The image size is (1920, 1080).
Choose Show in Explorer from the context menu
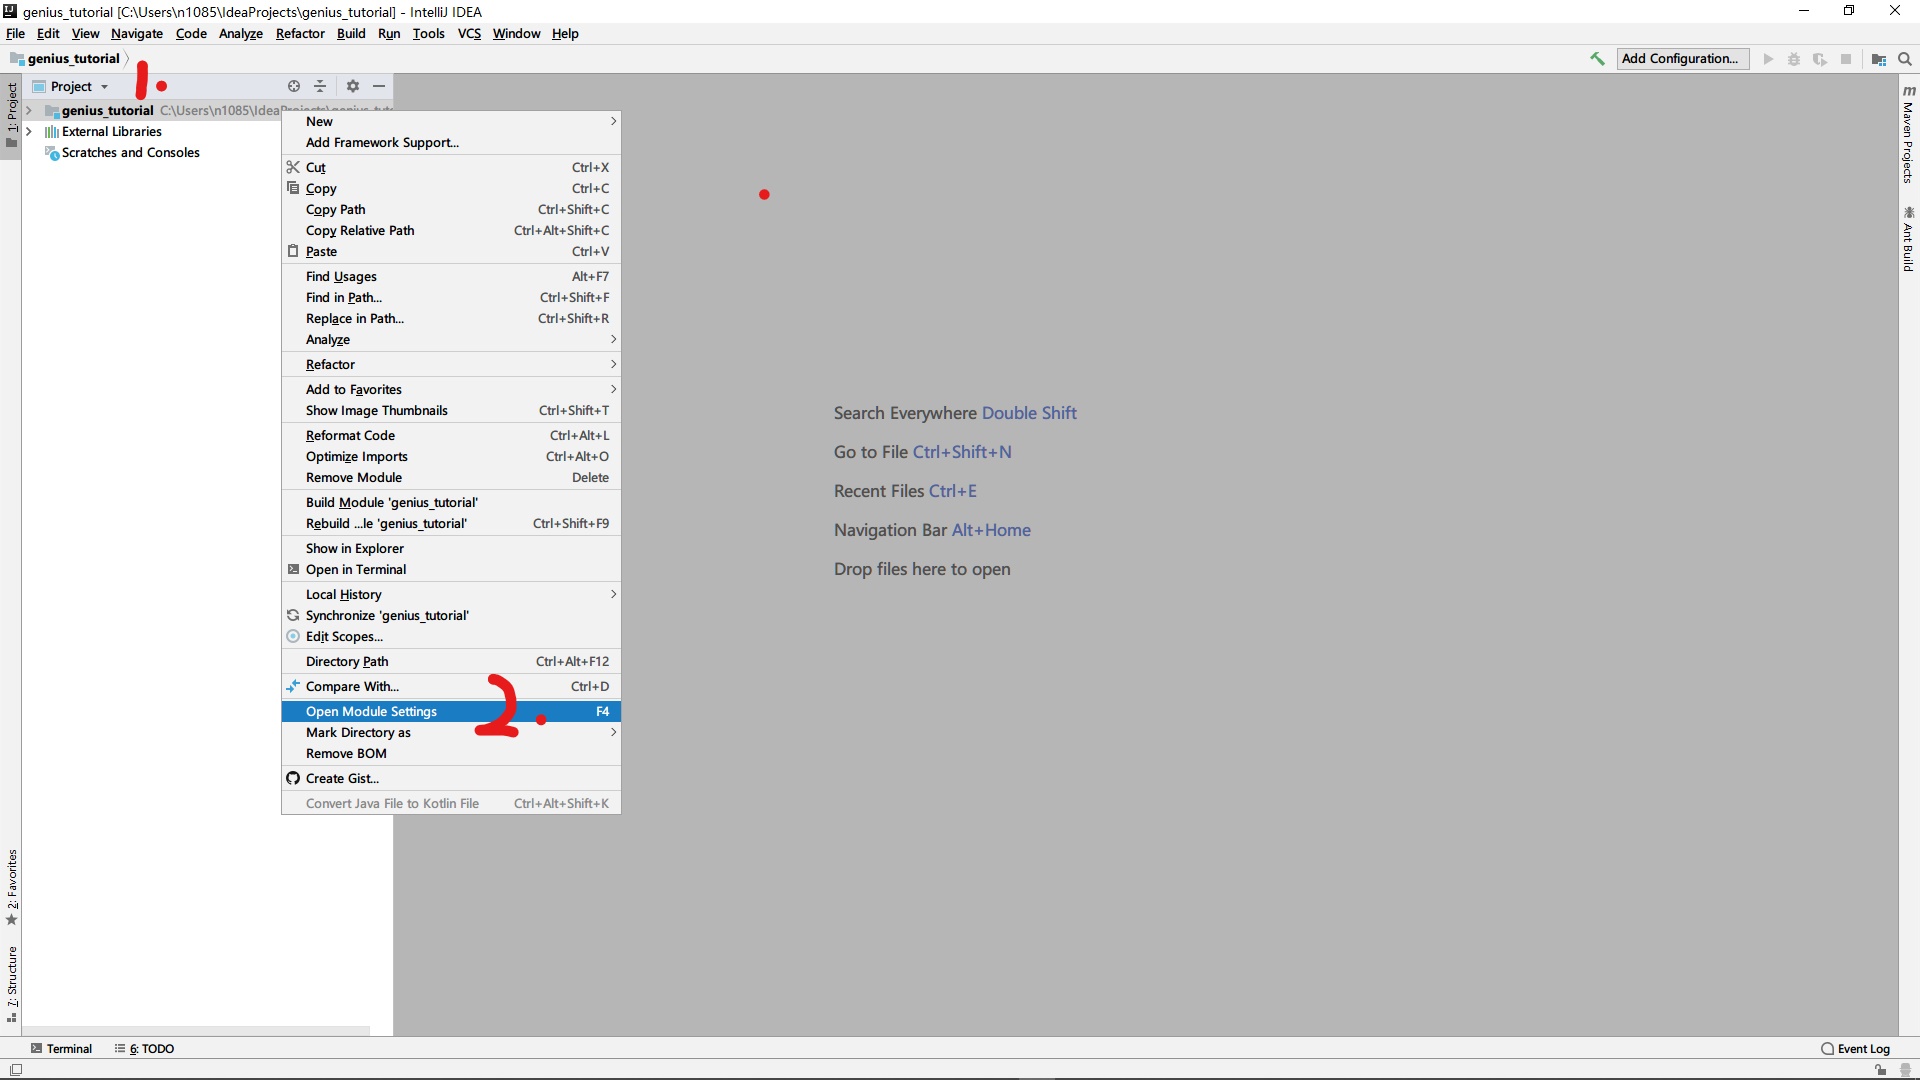coord(354,549)
